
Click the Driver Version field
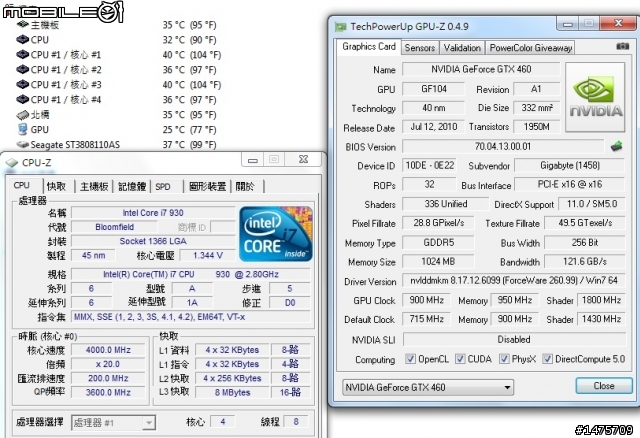point(513,280)
